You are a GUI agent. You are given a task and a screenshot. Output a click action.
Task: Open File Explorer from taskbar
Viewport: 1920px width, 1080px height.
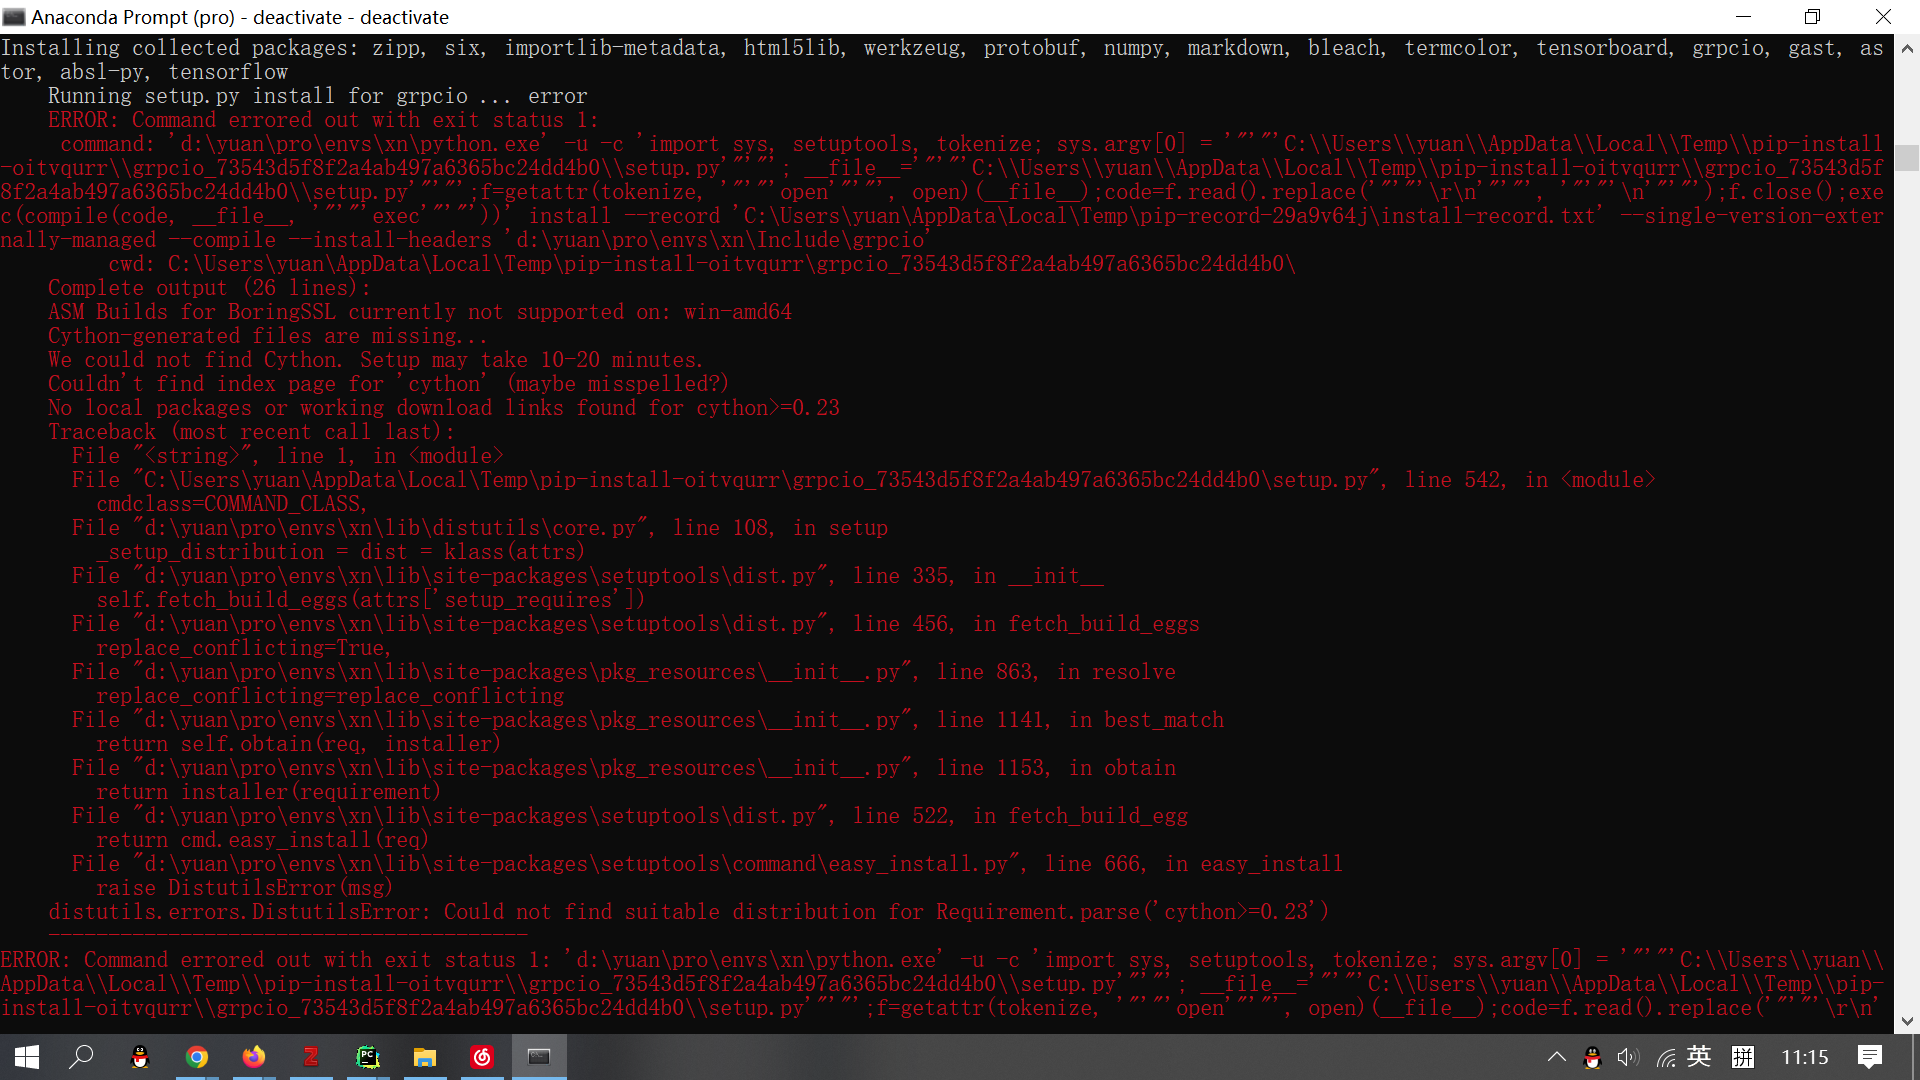tap(425, 1057)
